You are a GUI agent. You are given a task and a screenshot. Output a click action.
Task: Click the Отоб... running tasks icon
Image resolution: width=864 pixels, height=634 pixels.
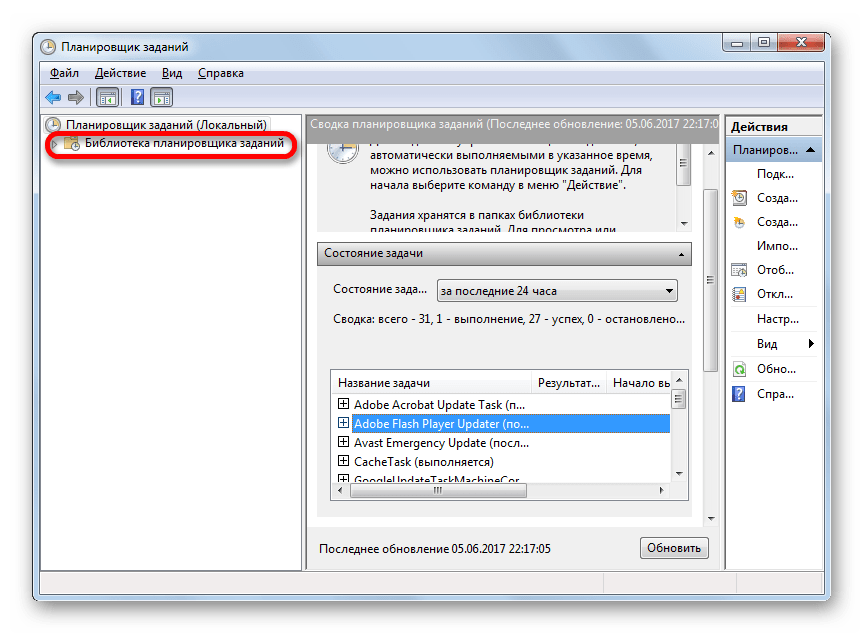point(739,270)
